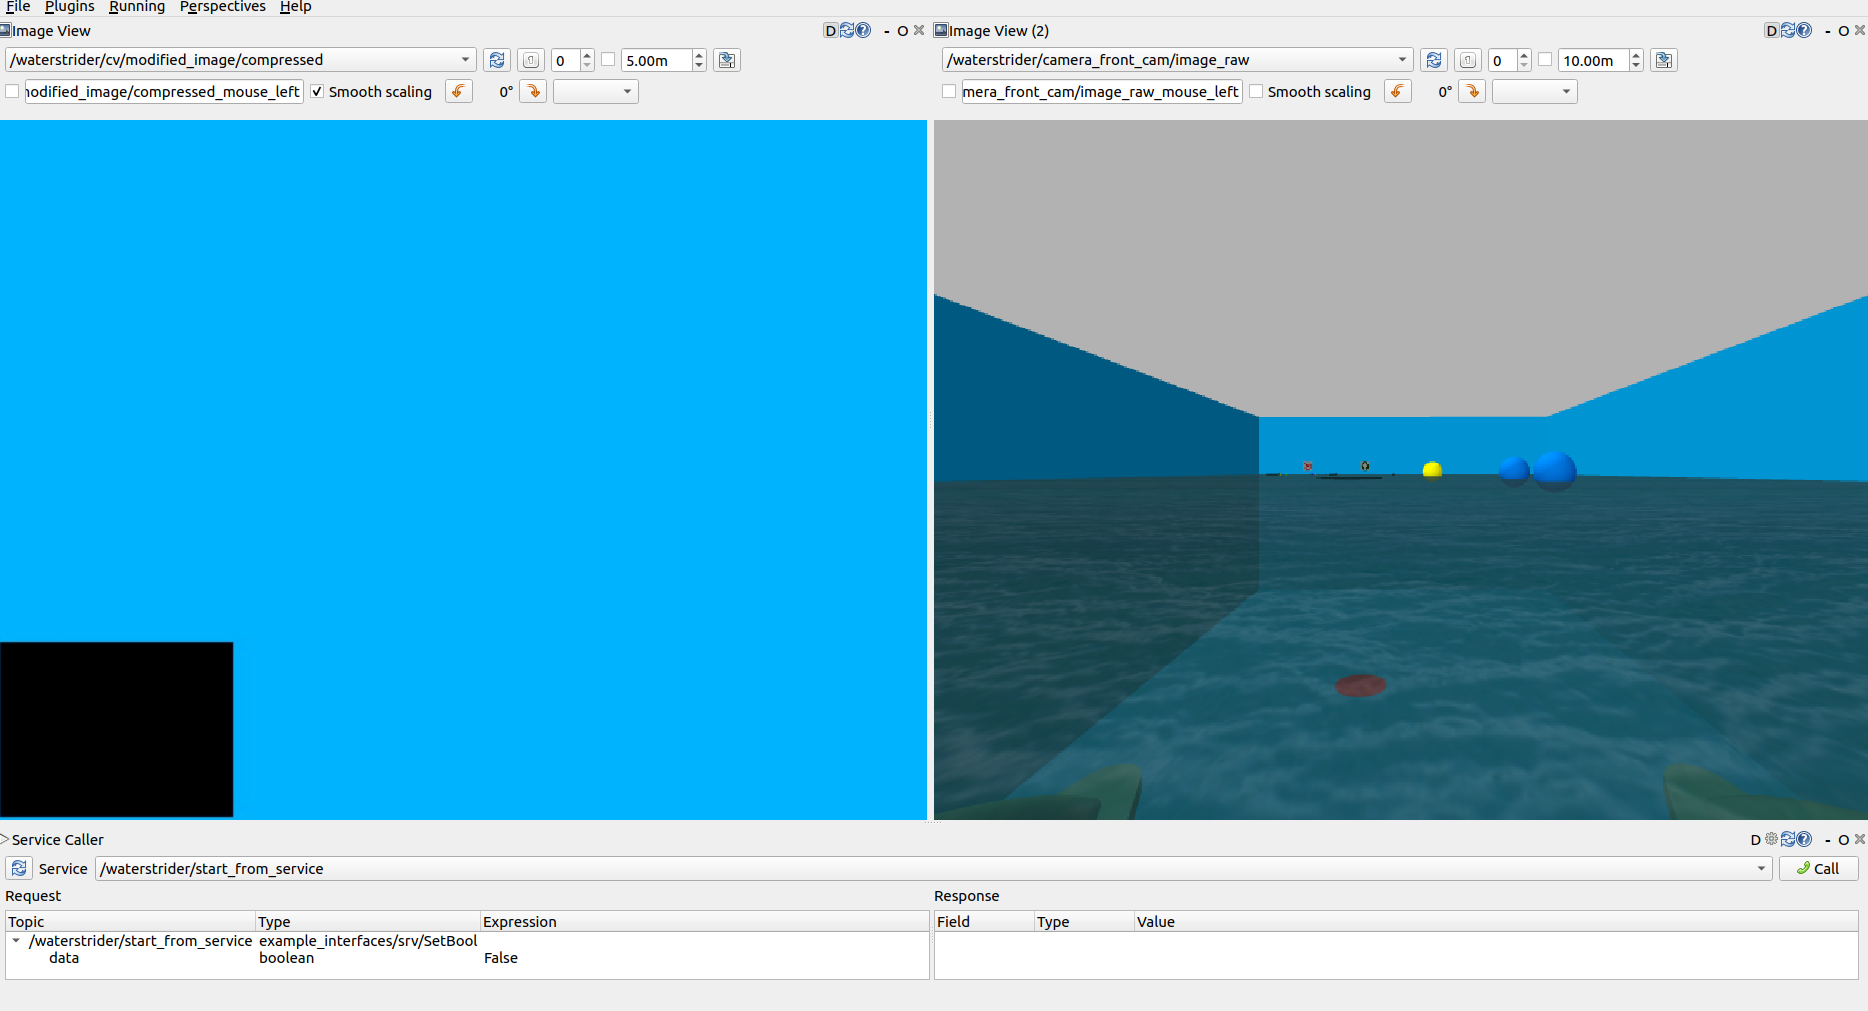Rotate image left in Image View (2)

(1398, 91)
